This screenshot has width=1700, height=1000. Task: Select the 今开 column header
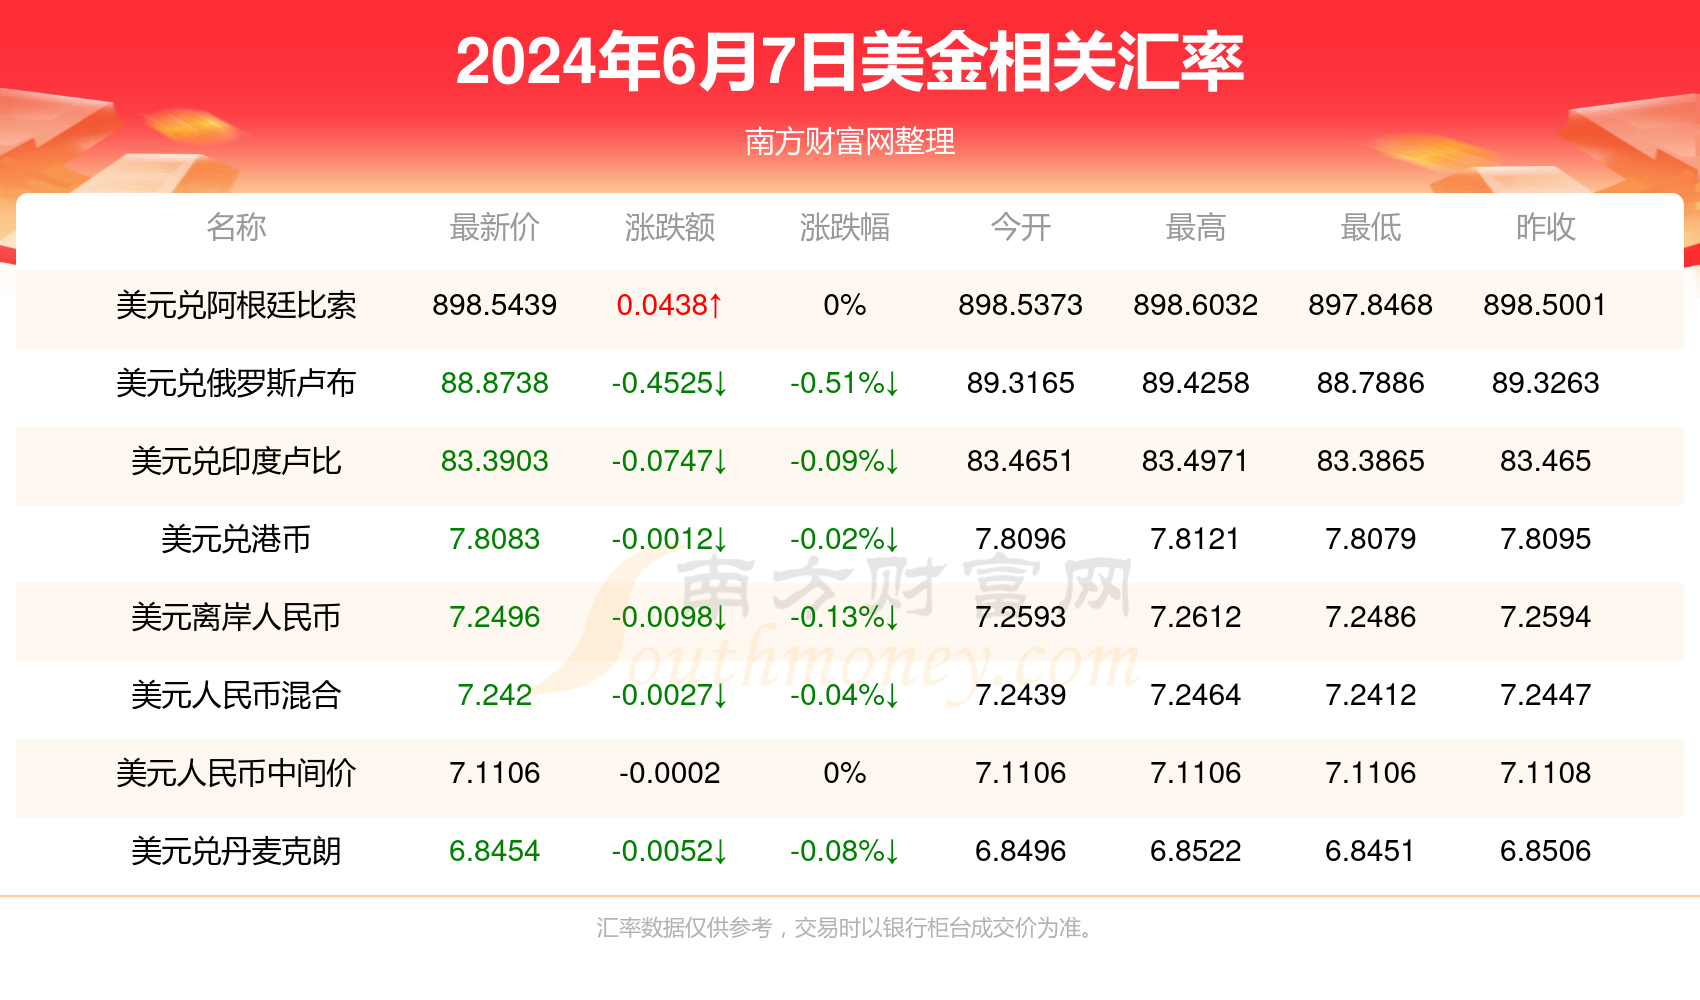[x=1020, y=227]
